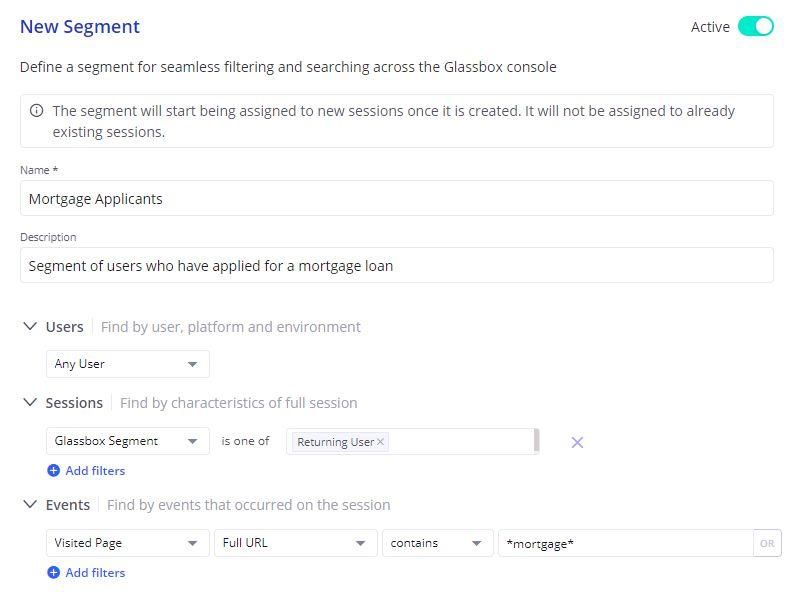
Task: Click the plus icon under Events filters
Action: [53, 573]
